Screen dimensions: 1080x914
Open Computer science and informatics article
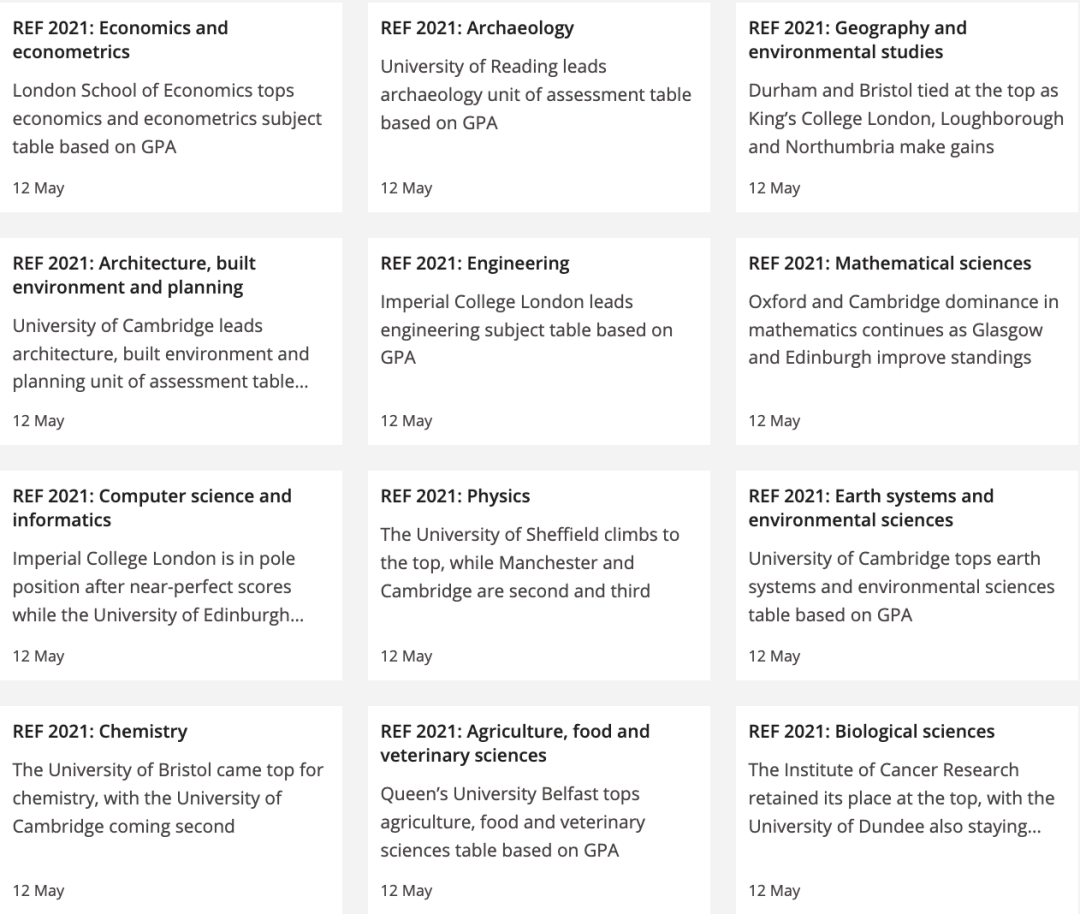pyautogui.click(x=152, y=508)
